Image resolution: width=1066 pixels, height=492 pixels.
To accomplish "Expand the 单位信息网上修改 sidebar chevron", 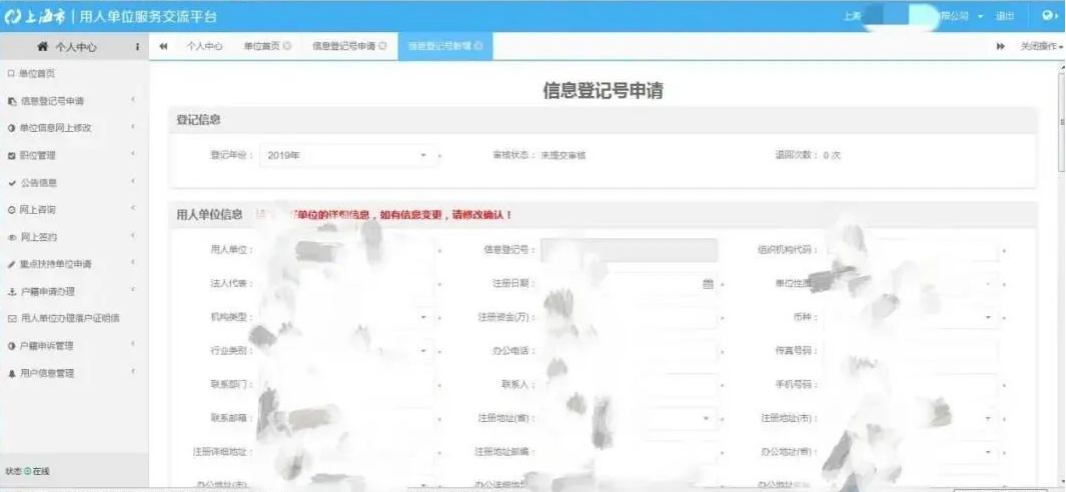I will coord(133,128).
